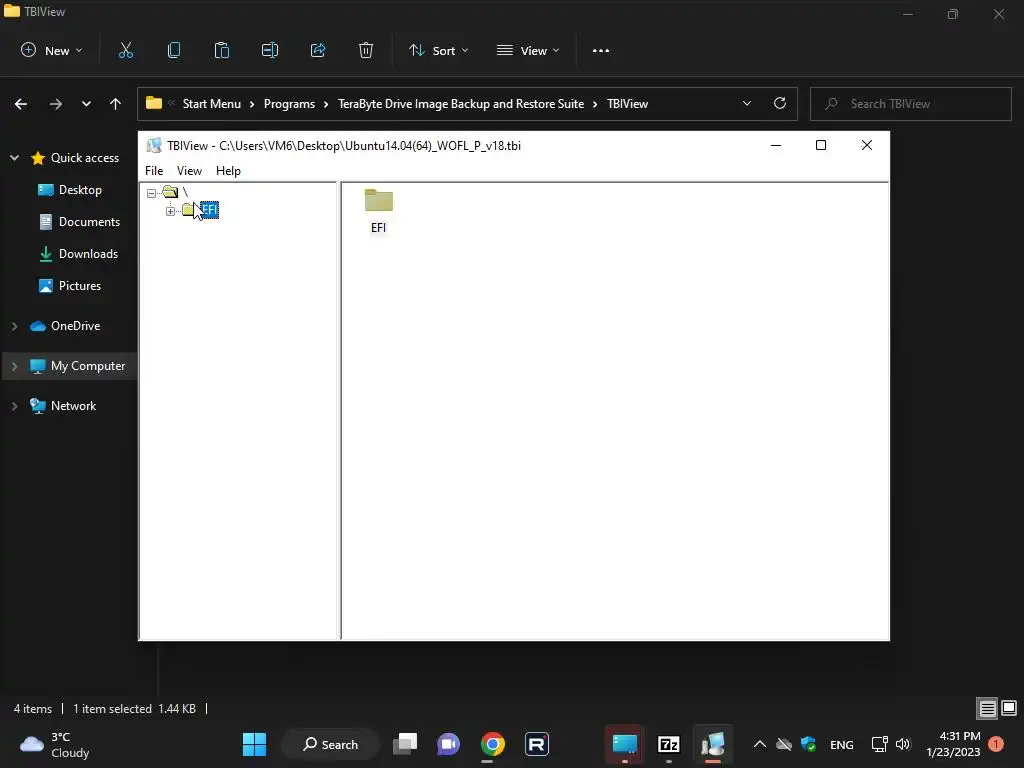Collapse the root backslash tree node
Screen dimensions: 1024x768
(x=152, y=193)
